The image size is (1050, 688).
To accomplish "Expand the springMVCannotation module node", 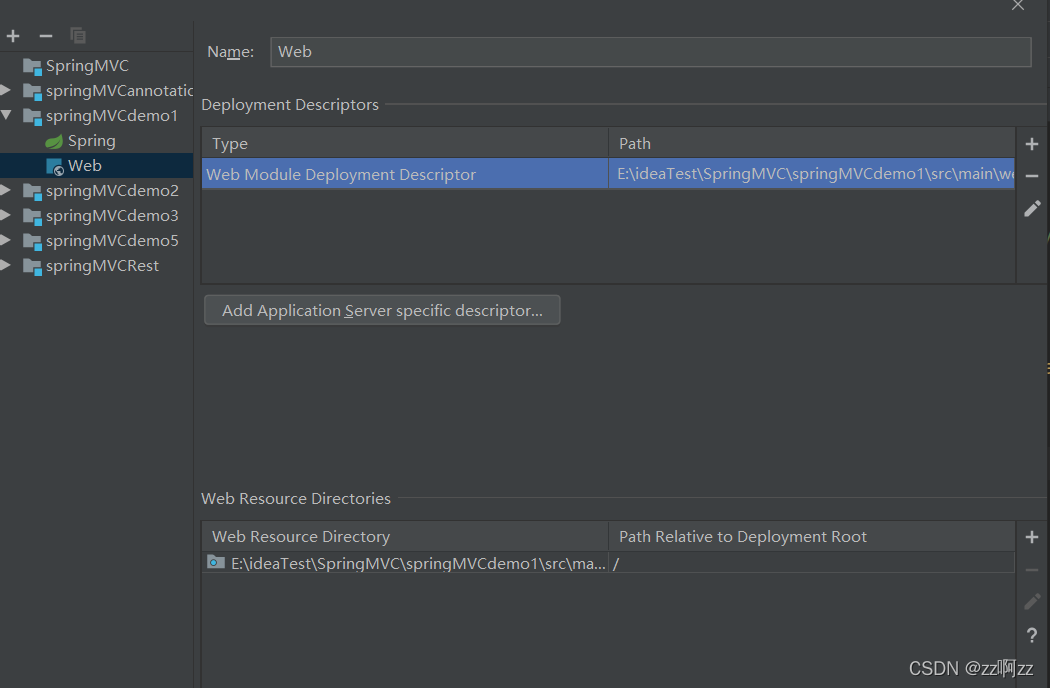I will [5, 90].
